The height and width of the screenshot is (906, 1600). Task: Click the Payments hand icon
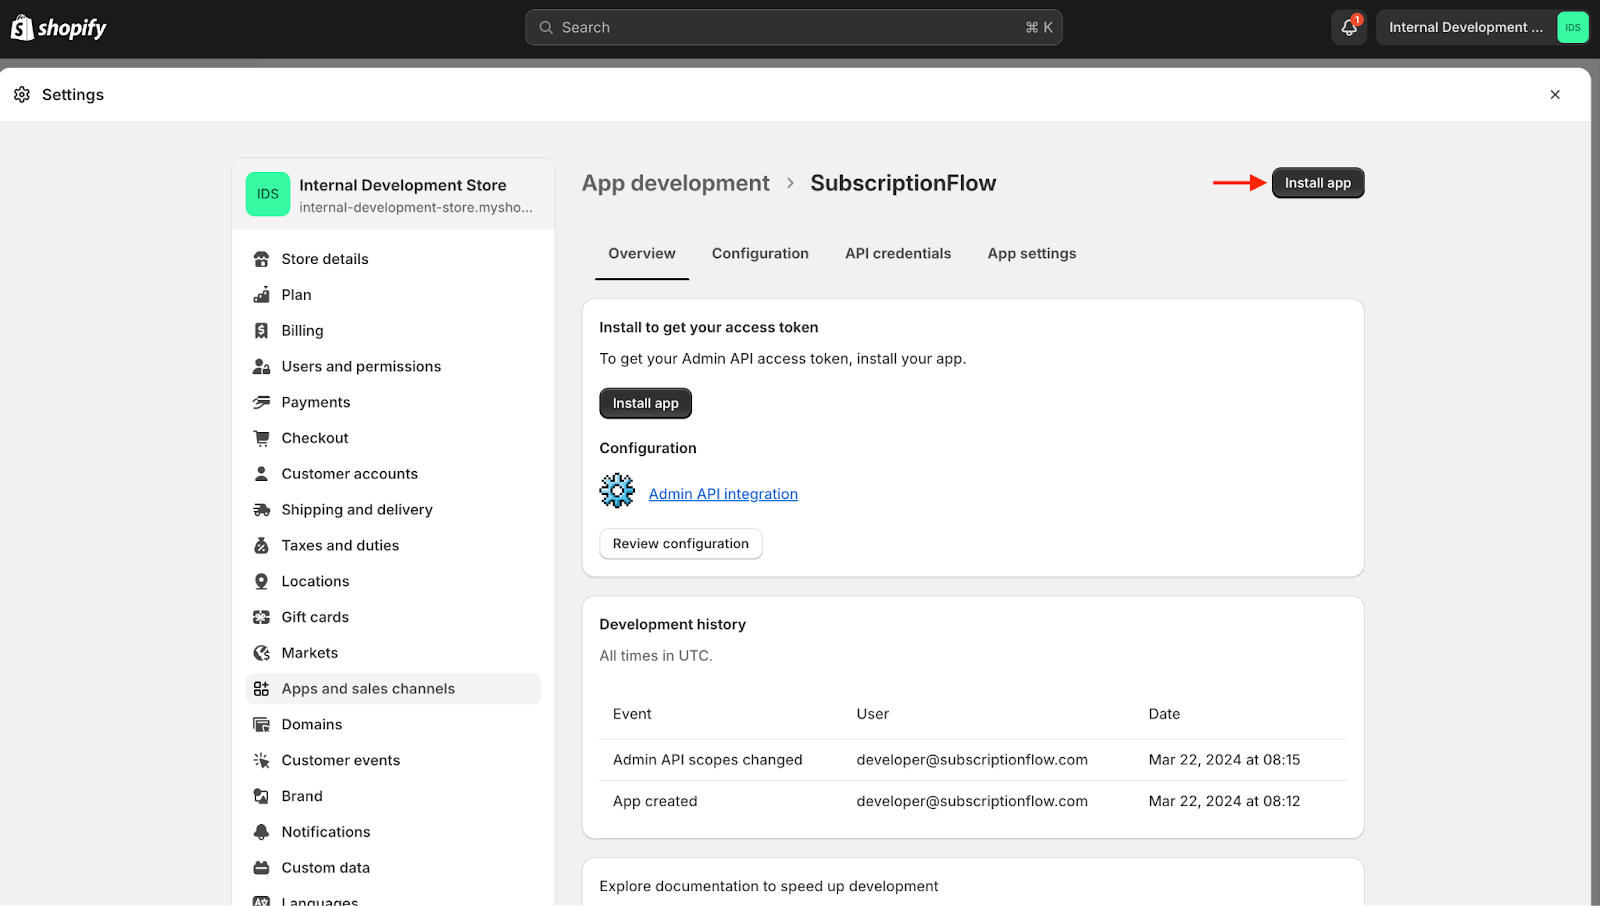(x=261, y=402)
